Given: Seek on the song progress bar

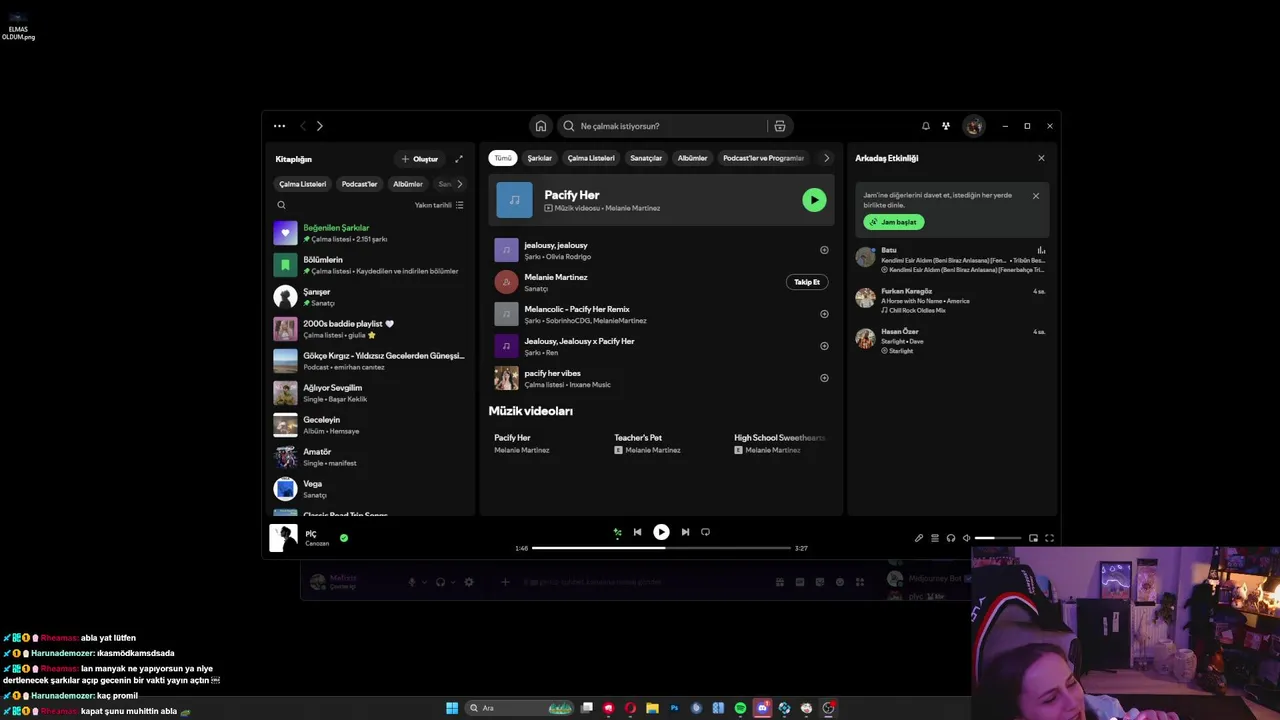Looking at the screenshot, I should [x=661, y=548].
